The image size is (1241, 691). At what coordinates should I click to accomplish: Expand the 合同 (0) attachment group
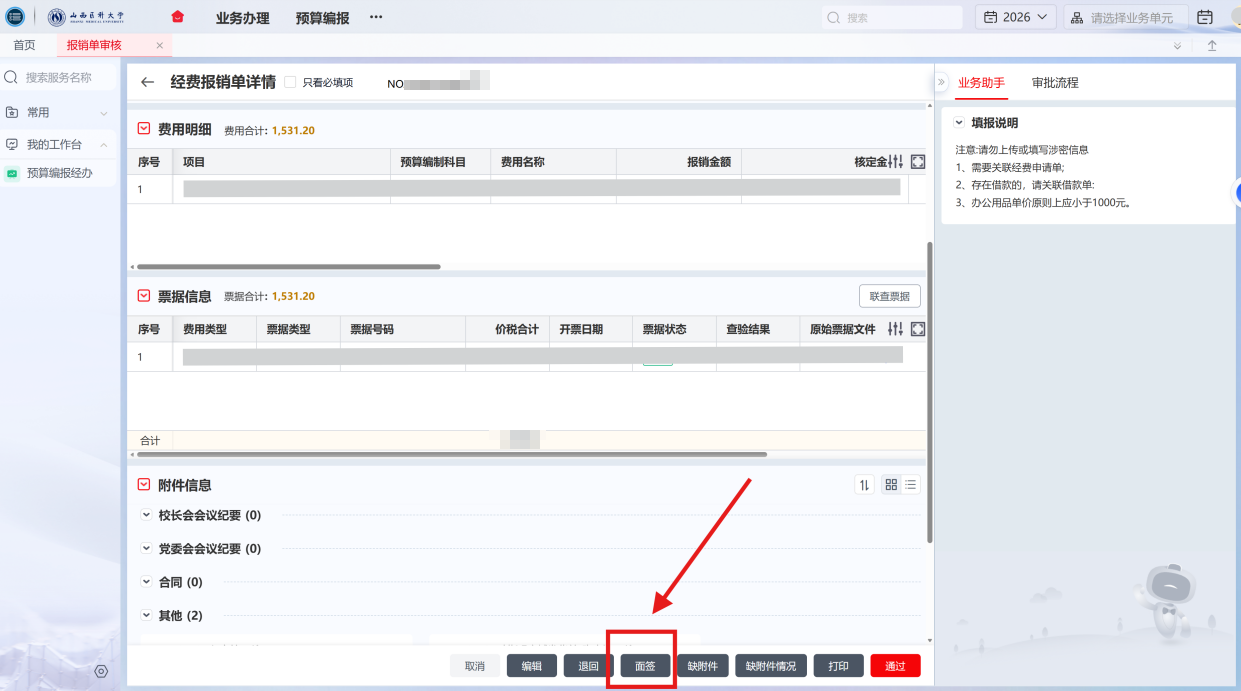point(149,582)
